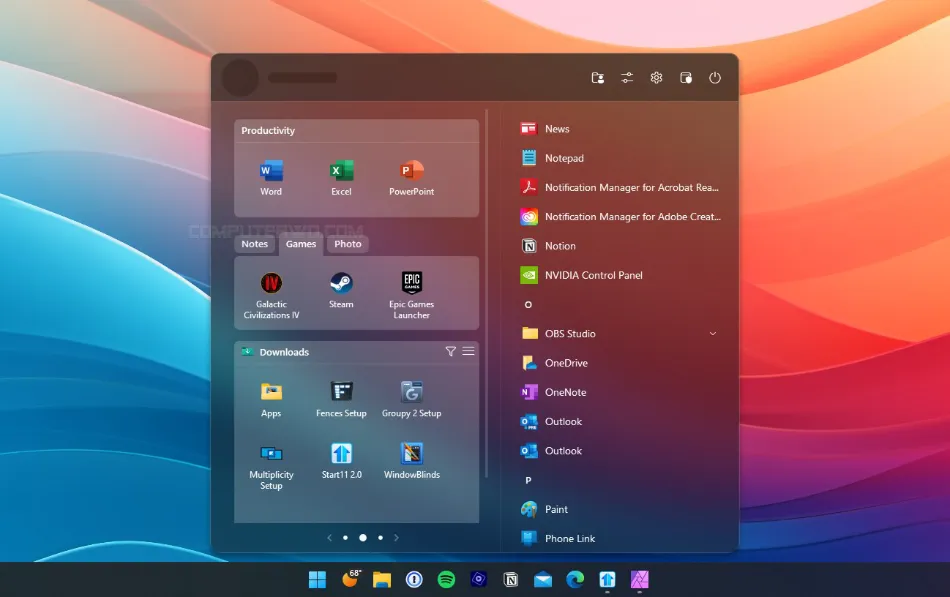Screen dimensions: 950x597
Task: Click the Productivity group title
Action: click(x=268, y=130)
